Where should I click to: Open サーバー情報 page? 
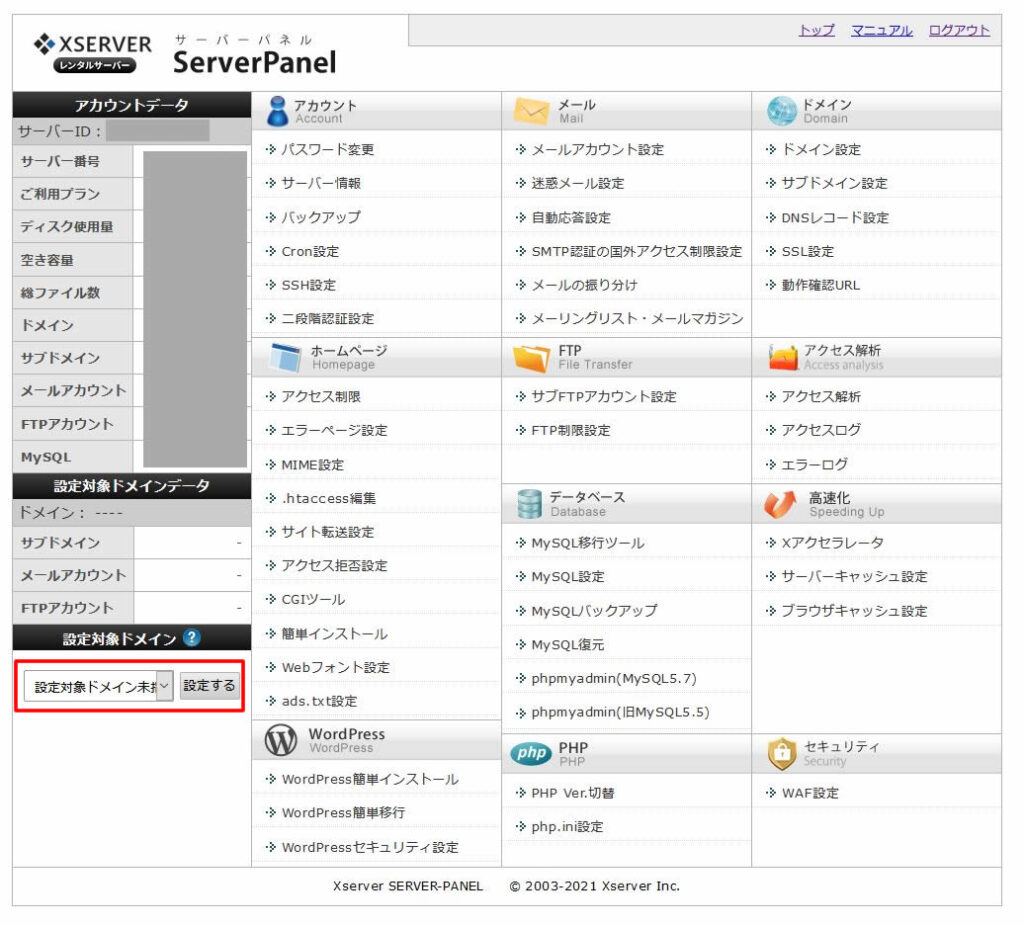coord(321,184)
